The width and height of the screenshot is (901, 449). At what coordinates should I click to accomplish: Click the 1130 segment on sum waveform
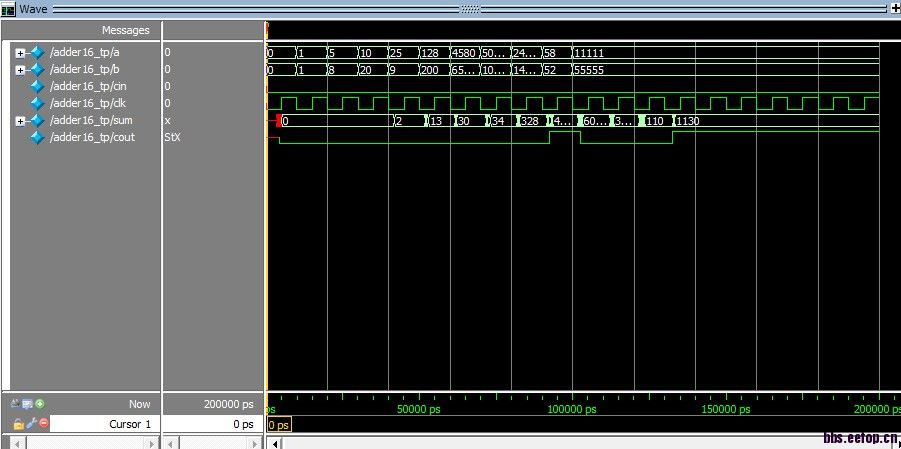click(776, 121)
